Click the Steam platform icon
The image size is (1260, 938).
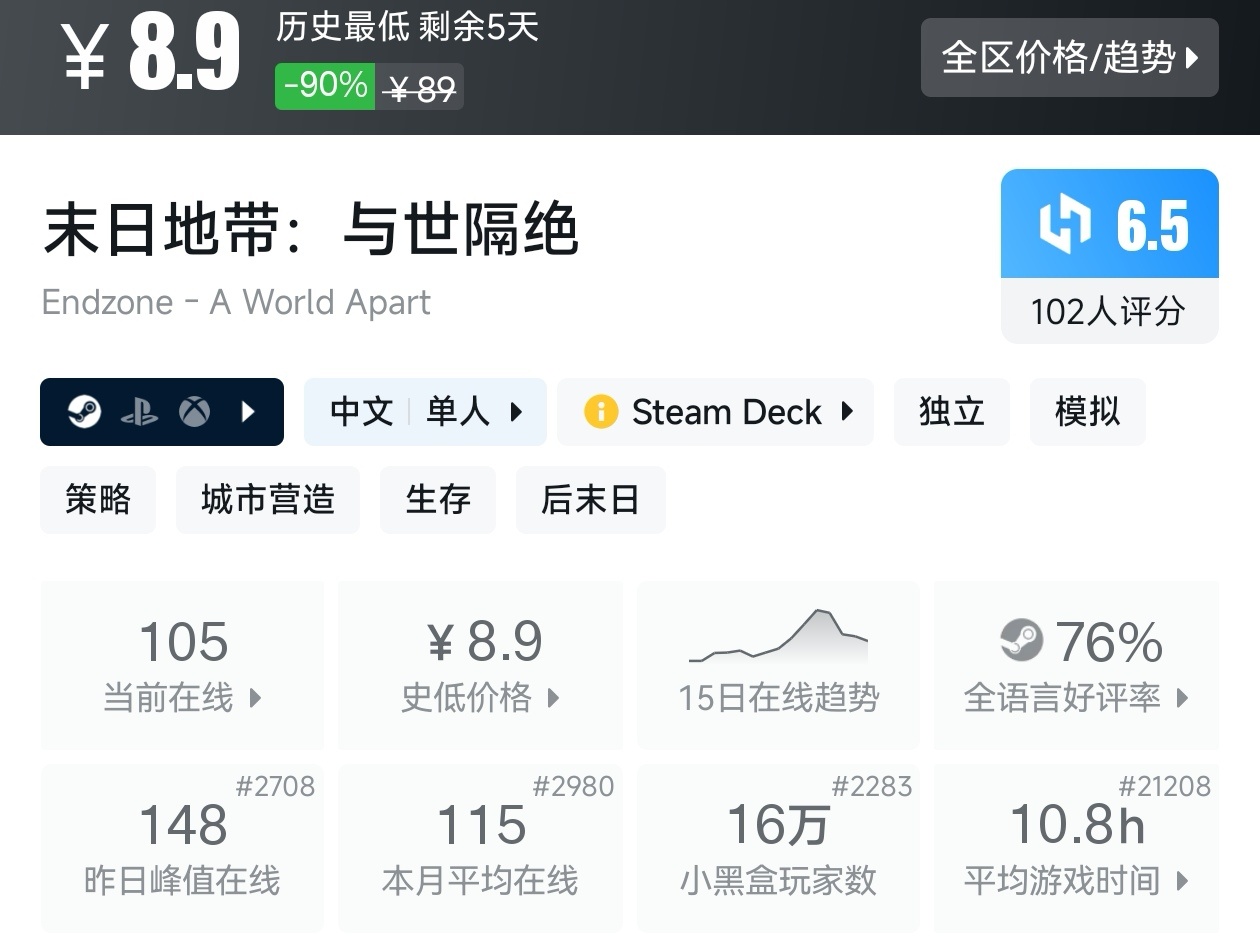(x=85, y=411)
